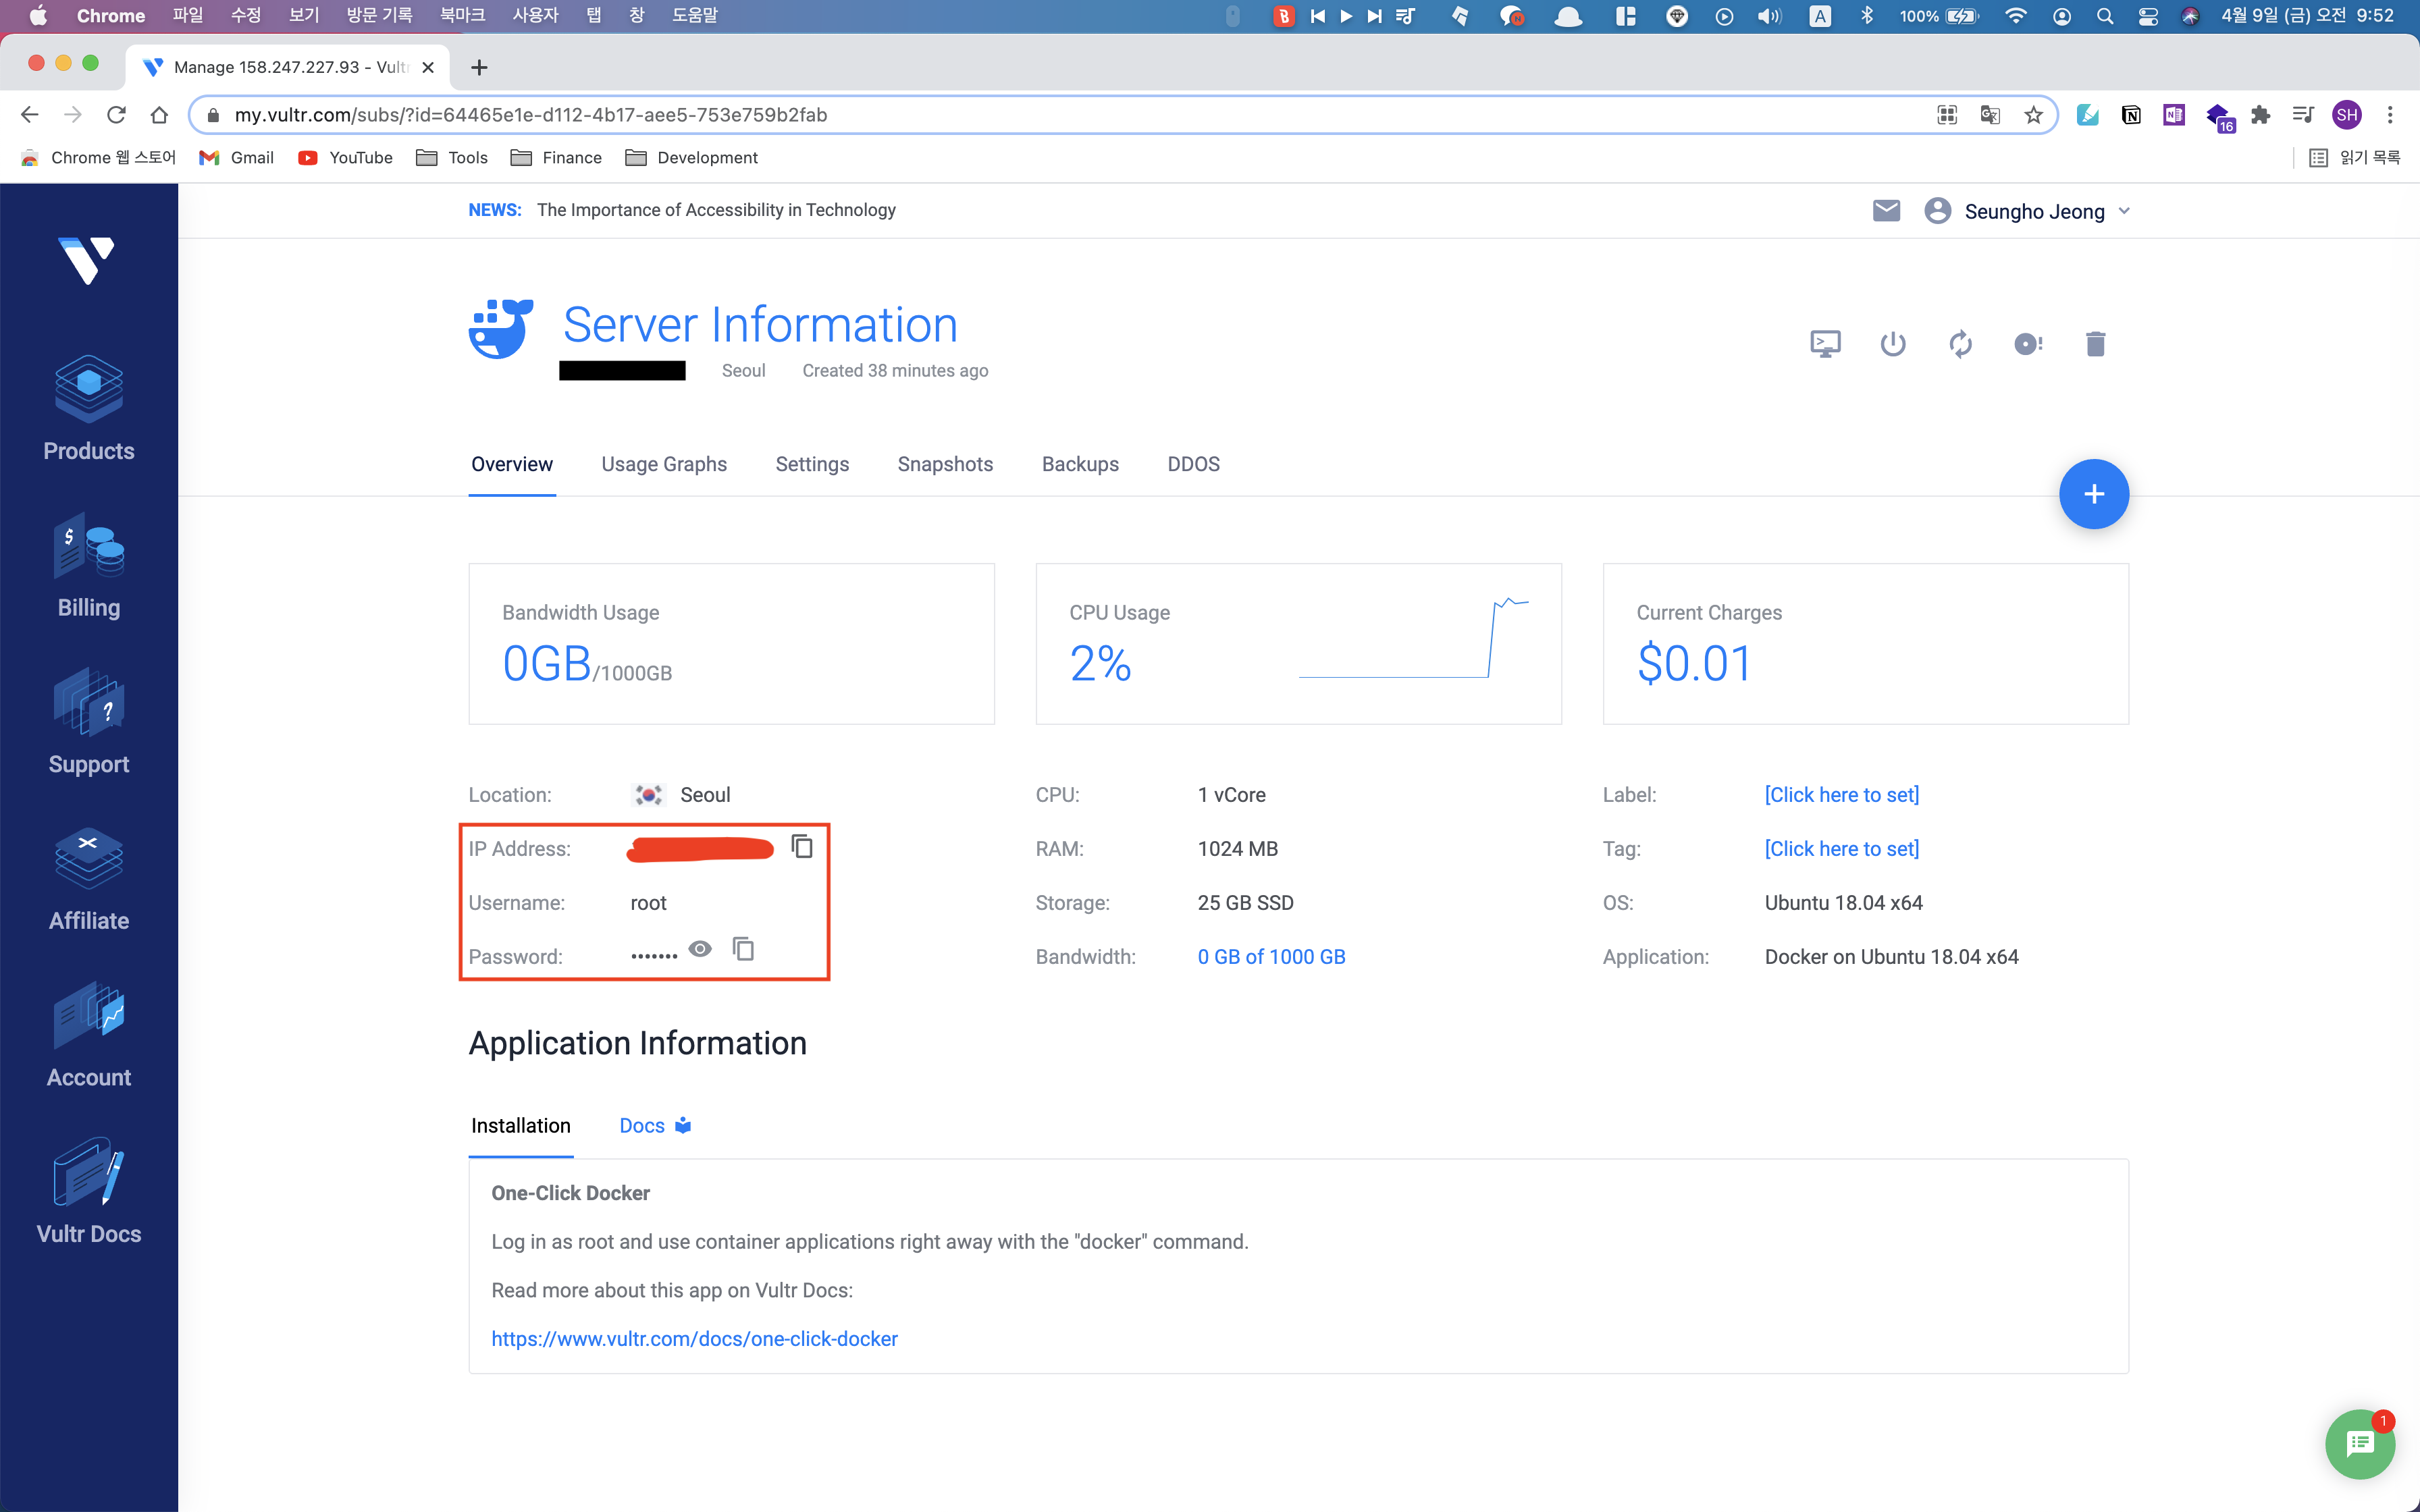The width and height of the screenshot is (2420, 1512).
Task: Click the refresh/reload icon on server
Action: tap(1960, 343)
